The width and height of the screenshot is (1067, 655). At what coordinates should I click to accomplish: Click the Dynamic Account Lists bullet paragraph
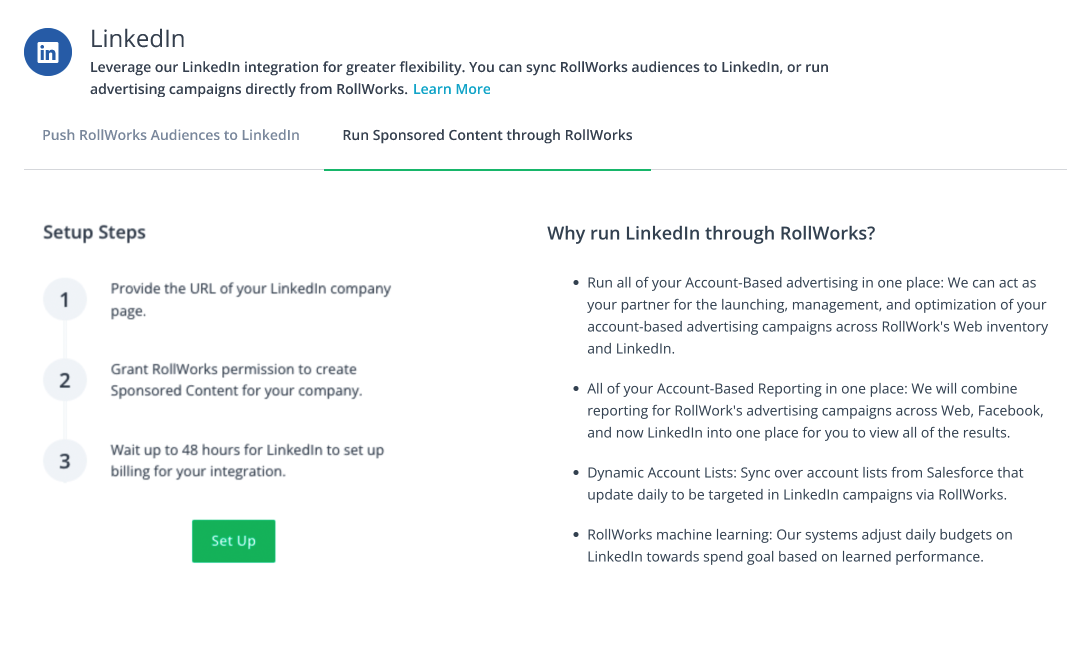pyautogui.click(x=805, y=483)
